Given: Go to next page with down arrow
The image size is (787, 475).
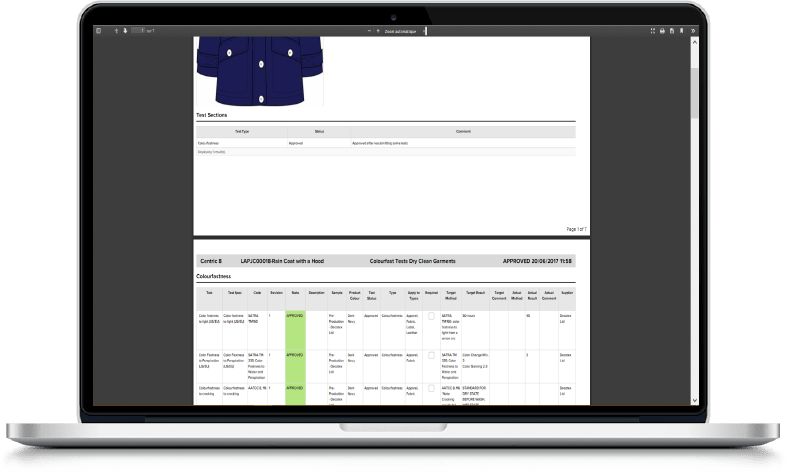Looking at the screenshot, I should [x=125, y=31].
